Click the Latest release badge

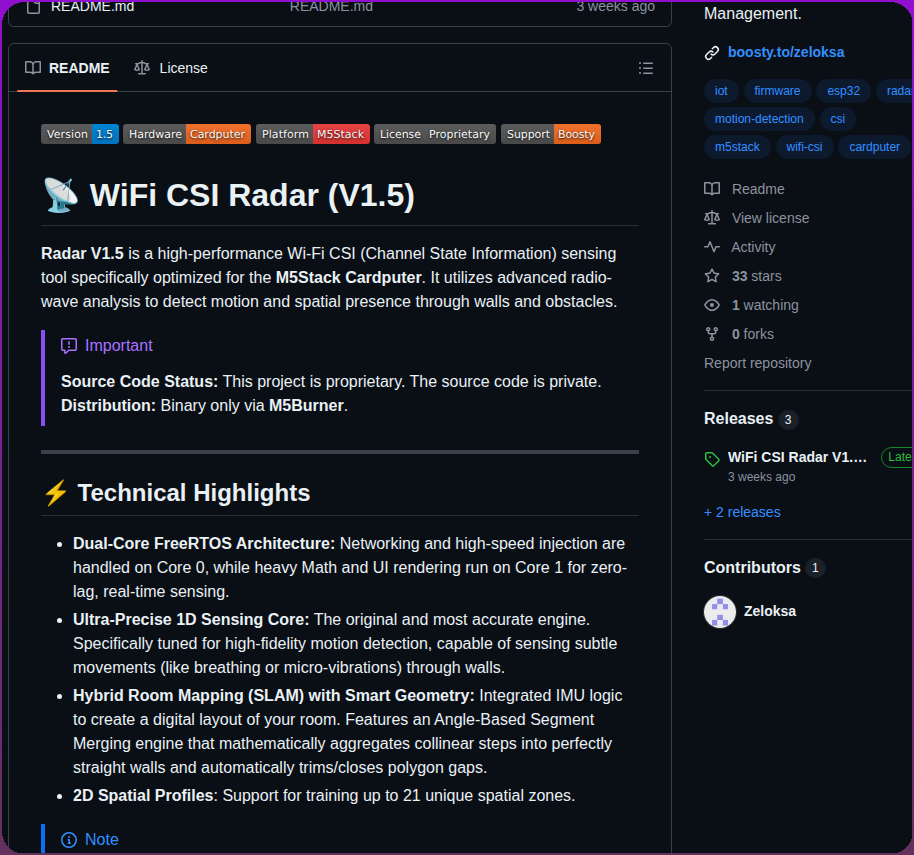point(898,457)
